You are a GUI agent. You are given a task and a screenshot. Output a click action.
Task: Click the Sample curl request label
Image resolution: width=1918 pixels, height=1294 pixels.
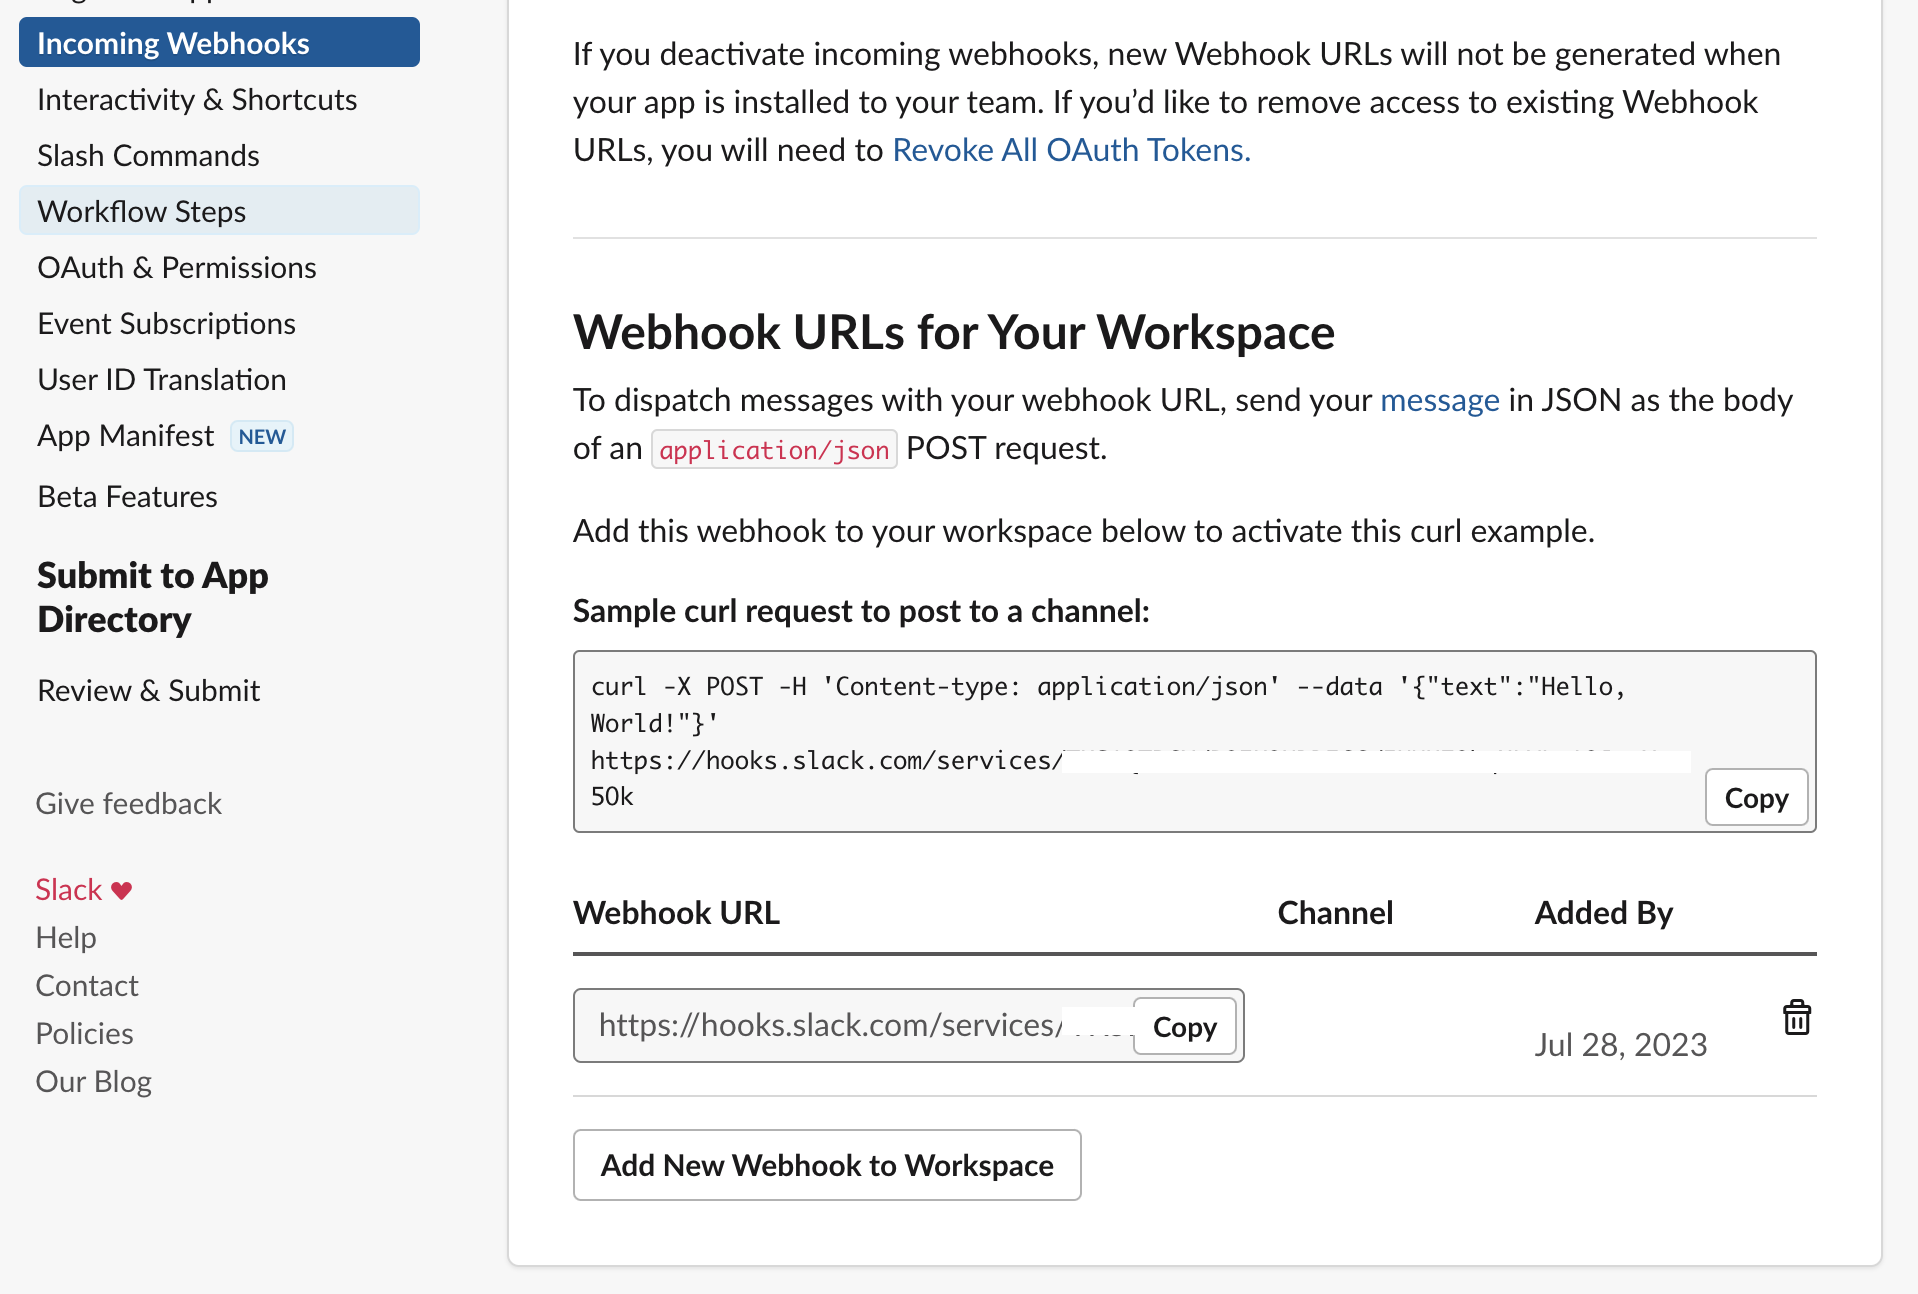[x=861, y=611]
